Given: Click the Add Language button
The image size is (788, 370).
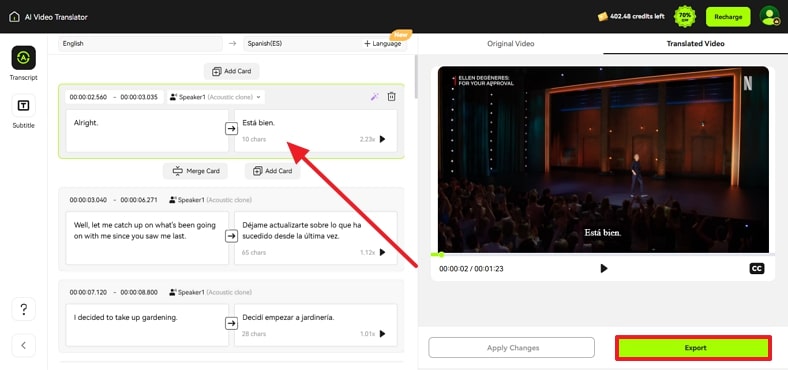Looking at the screenshot, I should (382, 44).
